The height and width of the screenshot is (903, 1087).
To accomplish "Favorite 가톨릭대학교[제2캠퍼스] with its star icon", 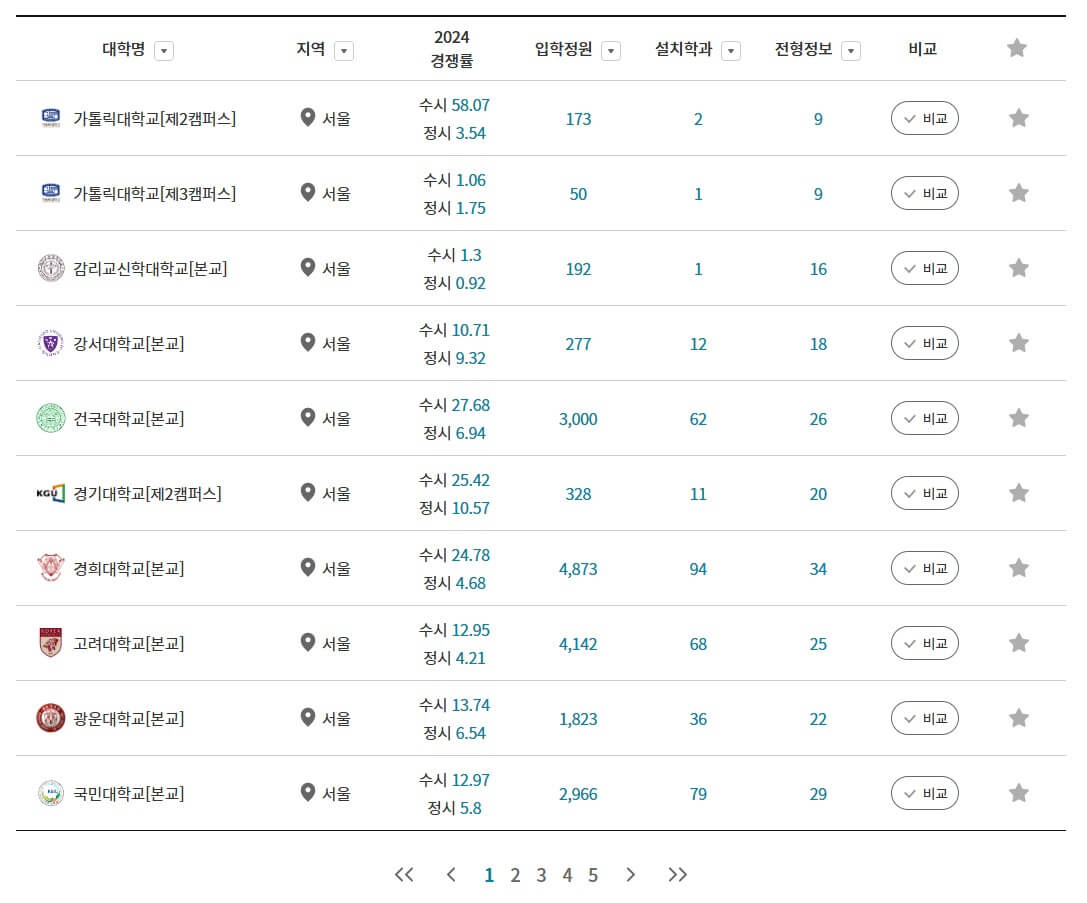I will 1018,118.
